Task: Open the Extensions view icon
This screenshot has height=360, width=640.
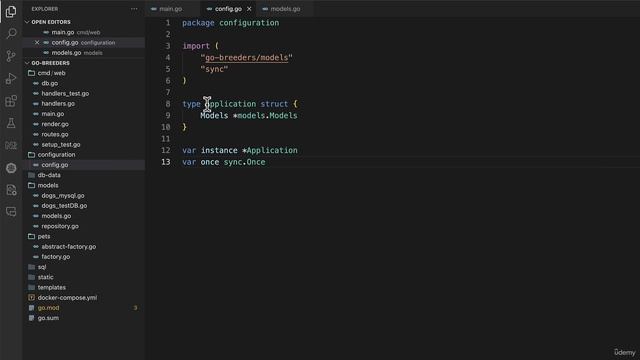Action: (11, 101)
